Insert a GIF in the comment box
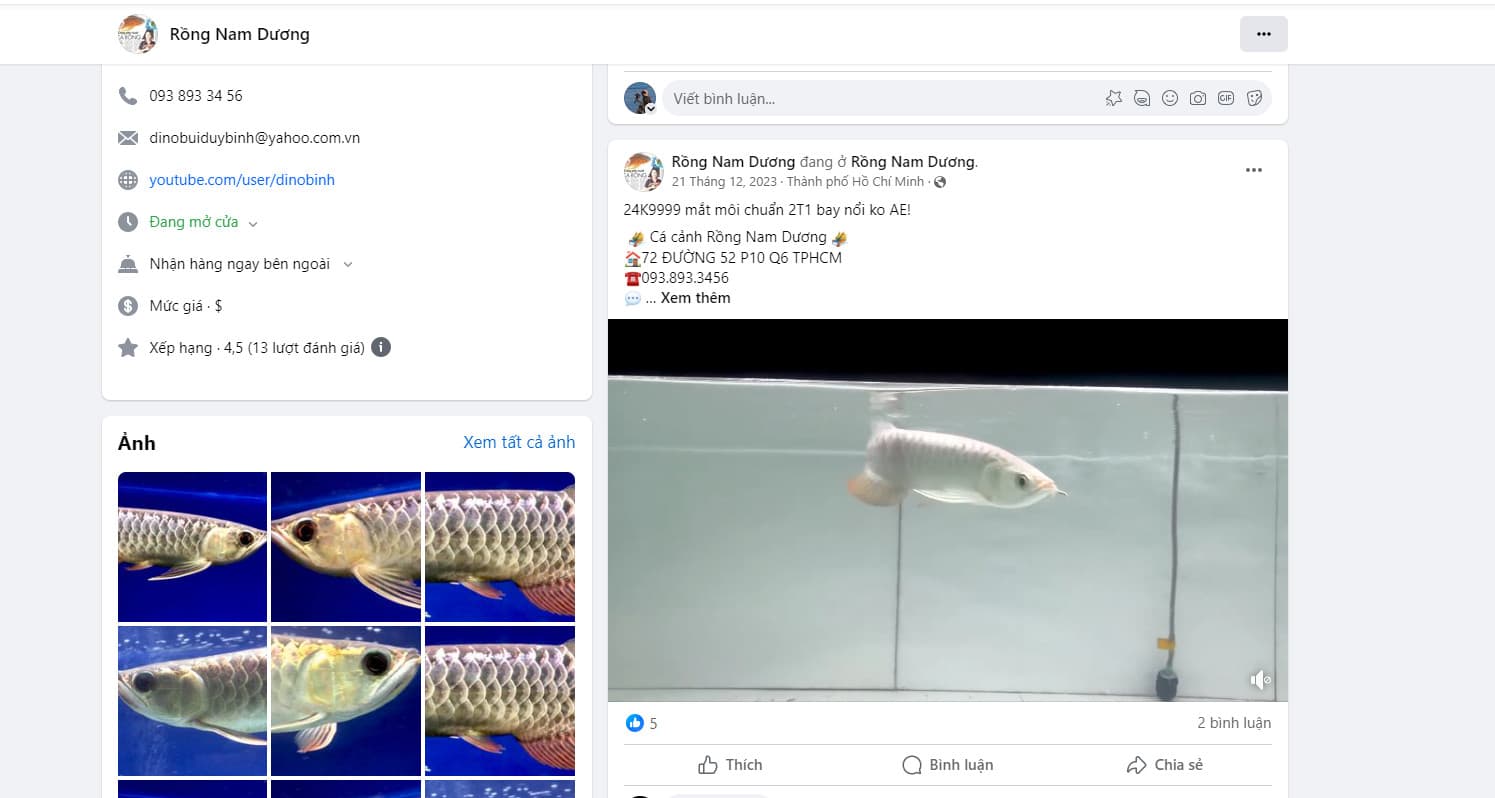The image size is (1495, 798). point(1226,98)
